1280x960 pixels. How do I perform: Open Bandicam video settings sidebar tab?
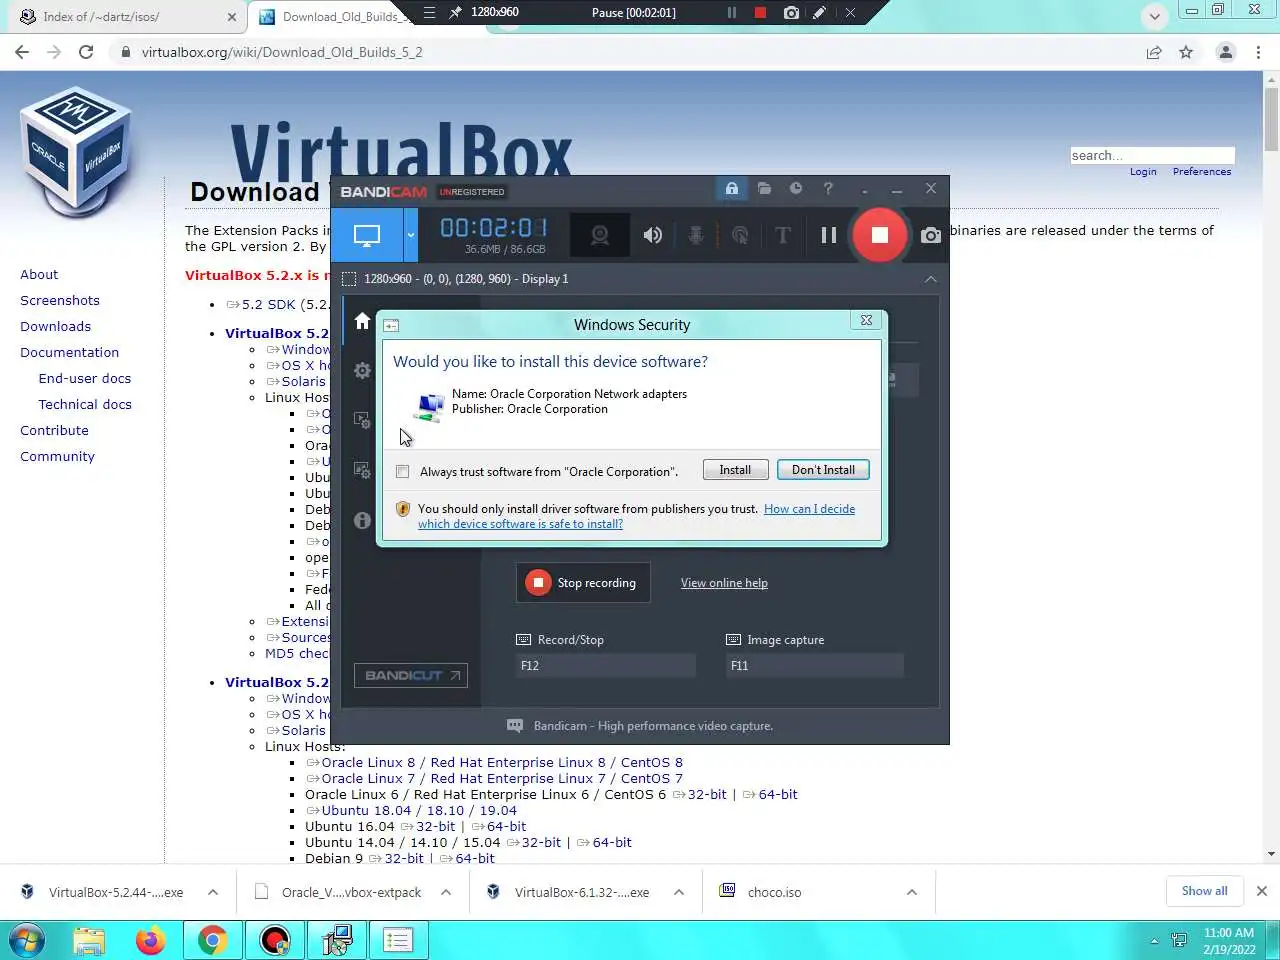tap(362, 420)
